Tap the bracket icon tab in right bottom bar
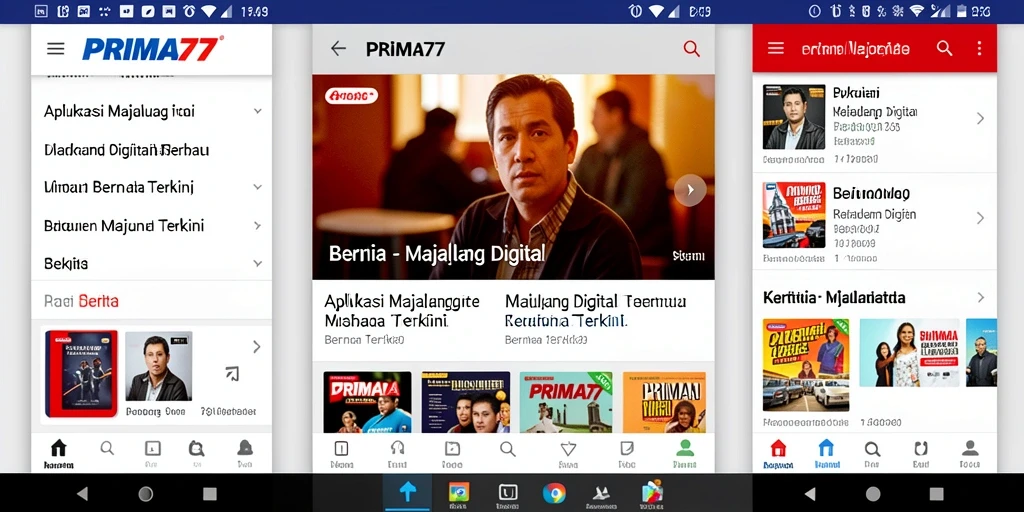This screenshot has width=1024, height=512. click(x=921, y=453)
